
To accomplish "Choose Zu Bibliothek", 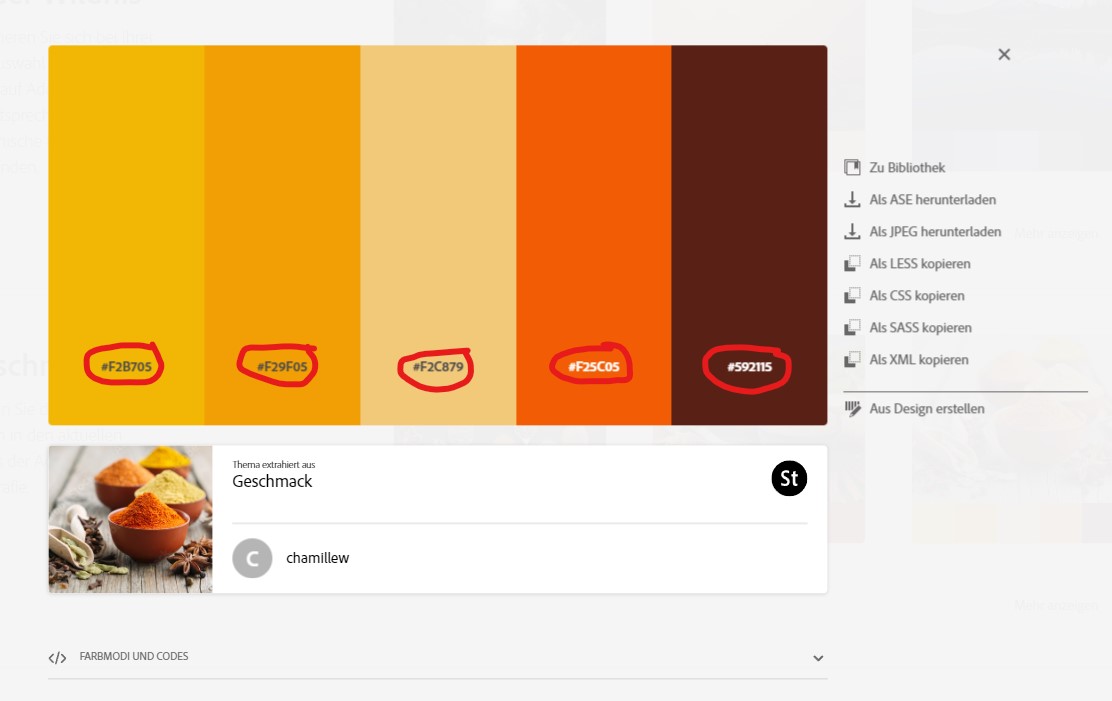I will click(907, 167).
